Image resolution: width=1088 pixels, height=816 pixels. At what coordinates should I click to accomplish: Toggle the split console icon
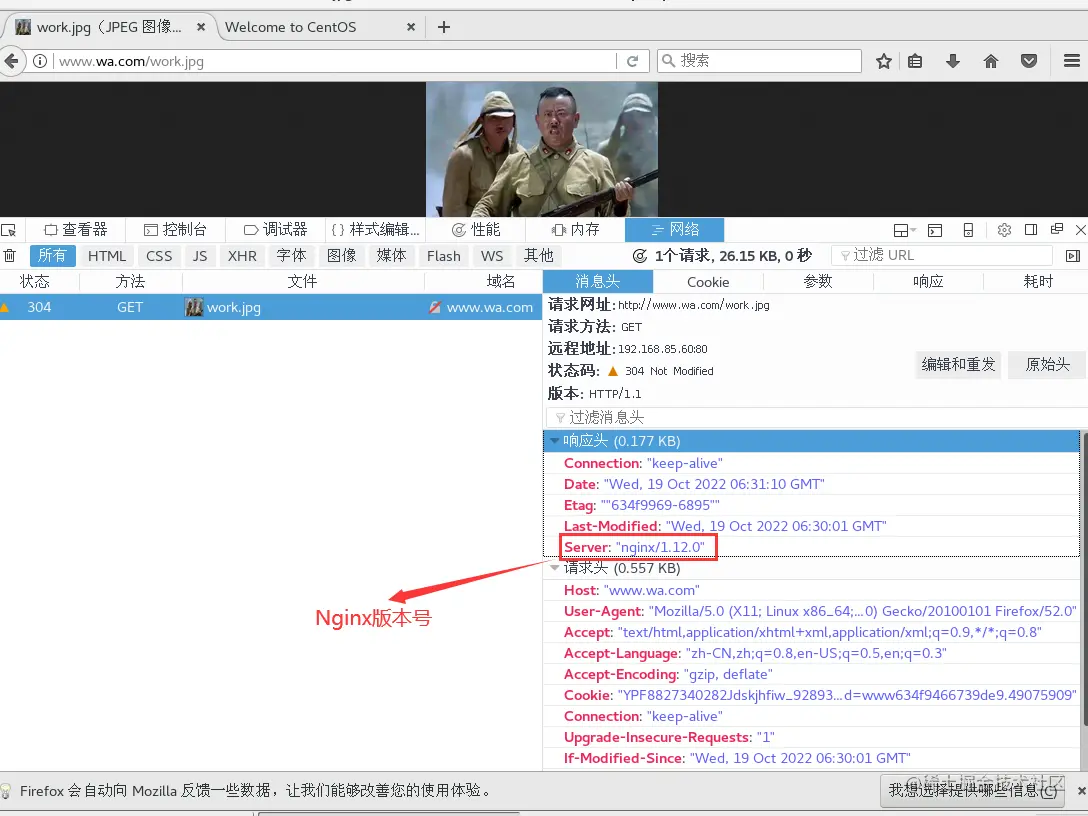pyautogui.click(x=934, y=229)
